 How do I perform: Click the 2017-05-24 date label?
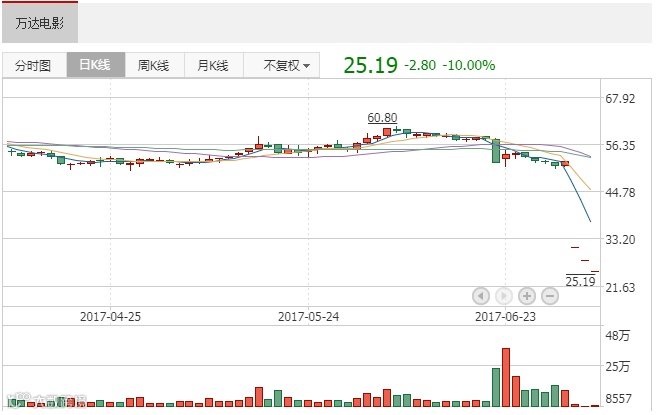coord(308,317)
